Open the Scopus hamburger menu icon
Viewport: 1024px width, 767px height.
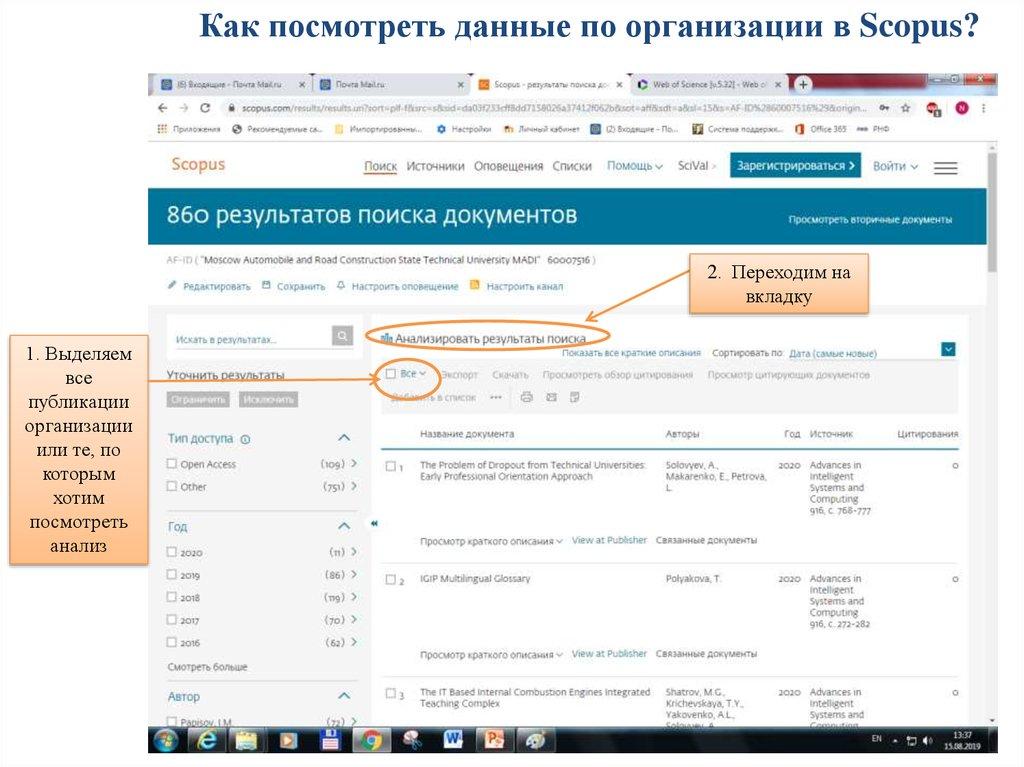945,168
